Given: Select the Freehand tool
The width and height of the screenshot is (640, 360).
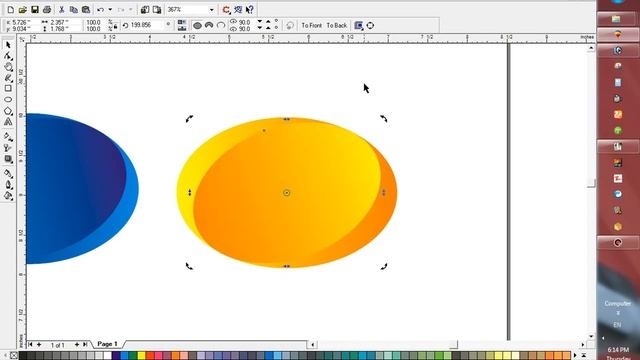Looking at the screenshot, I should [x=8, y=78].
